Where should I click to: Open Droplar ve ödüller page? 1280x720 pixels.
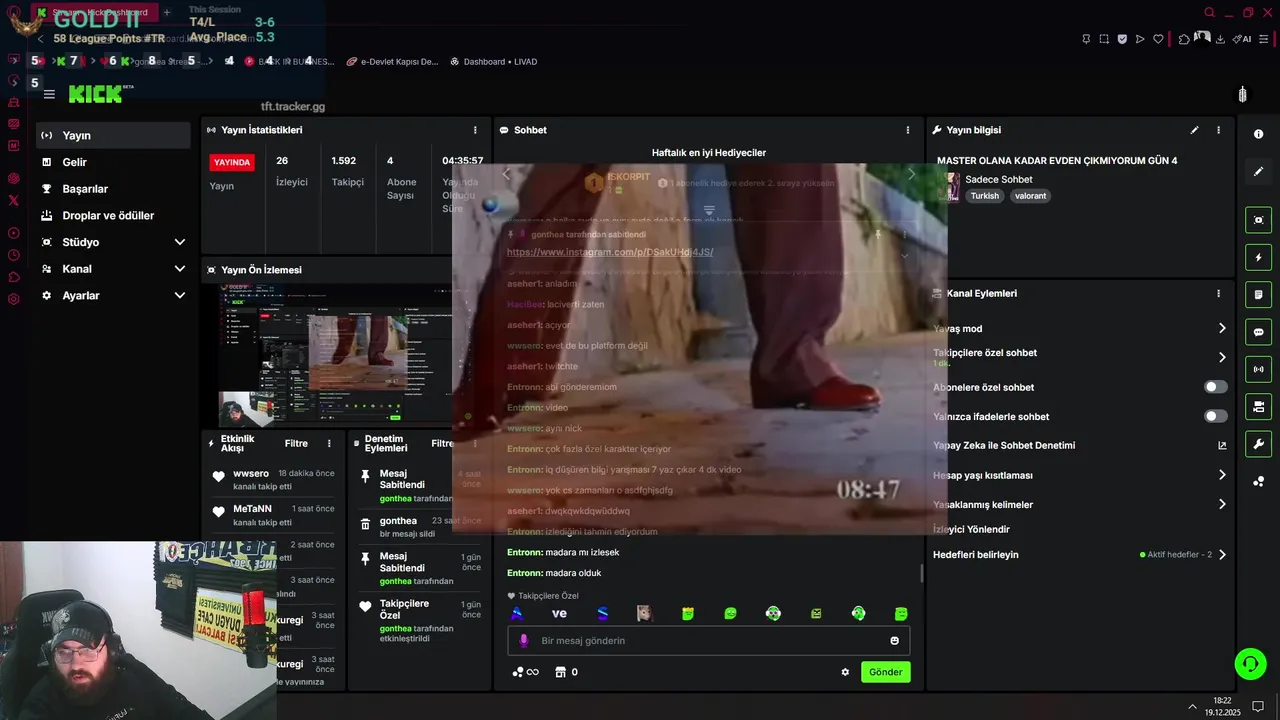tap(113, 215)
